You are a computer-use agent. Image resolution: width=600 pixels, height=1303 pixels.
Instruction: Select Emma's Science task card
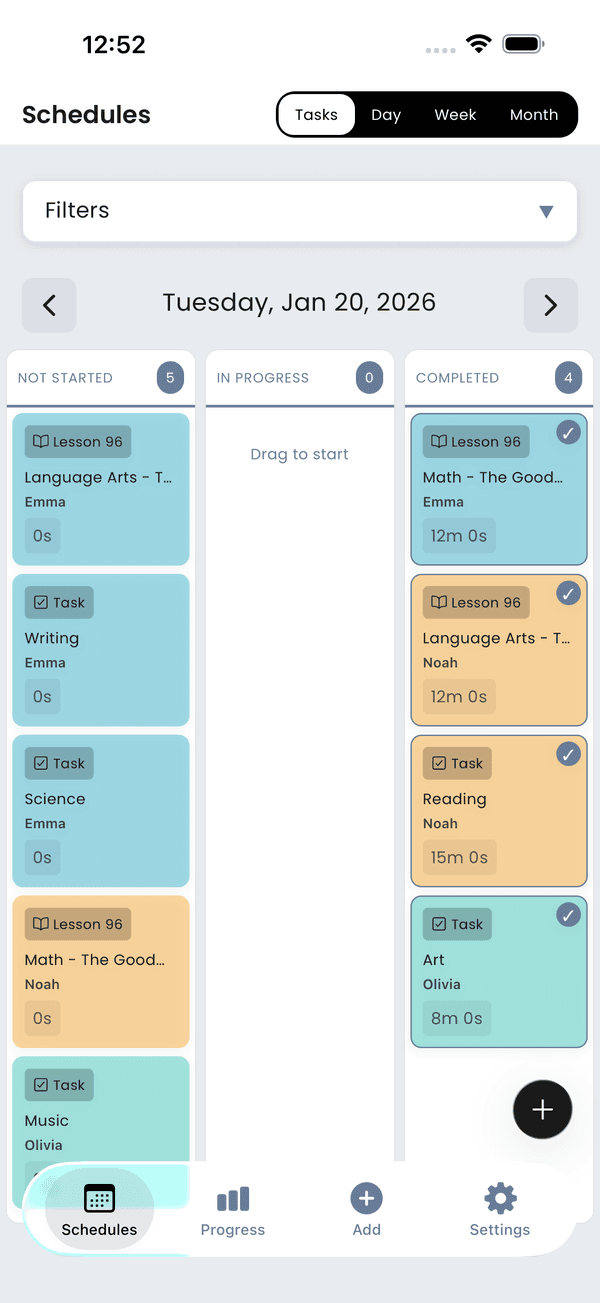point(100,811)
